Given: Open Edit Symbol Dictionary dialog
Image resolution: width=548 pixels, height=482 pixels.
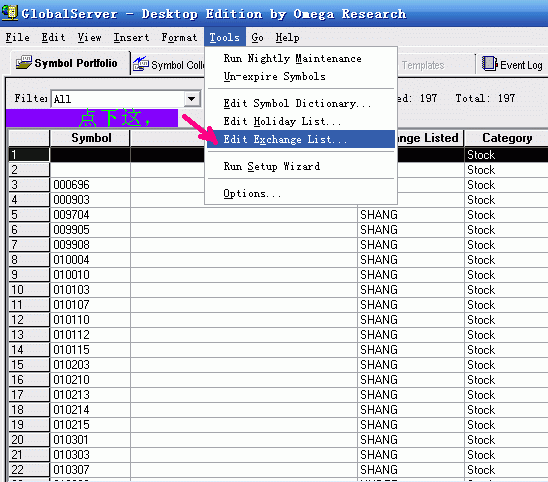Looking at the screenshot, I should coord(301,103).
